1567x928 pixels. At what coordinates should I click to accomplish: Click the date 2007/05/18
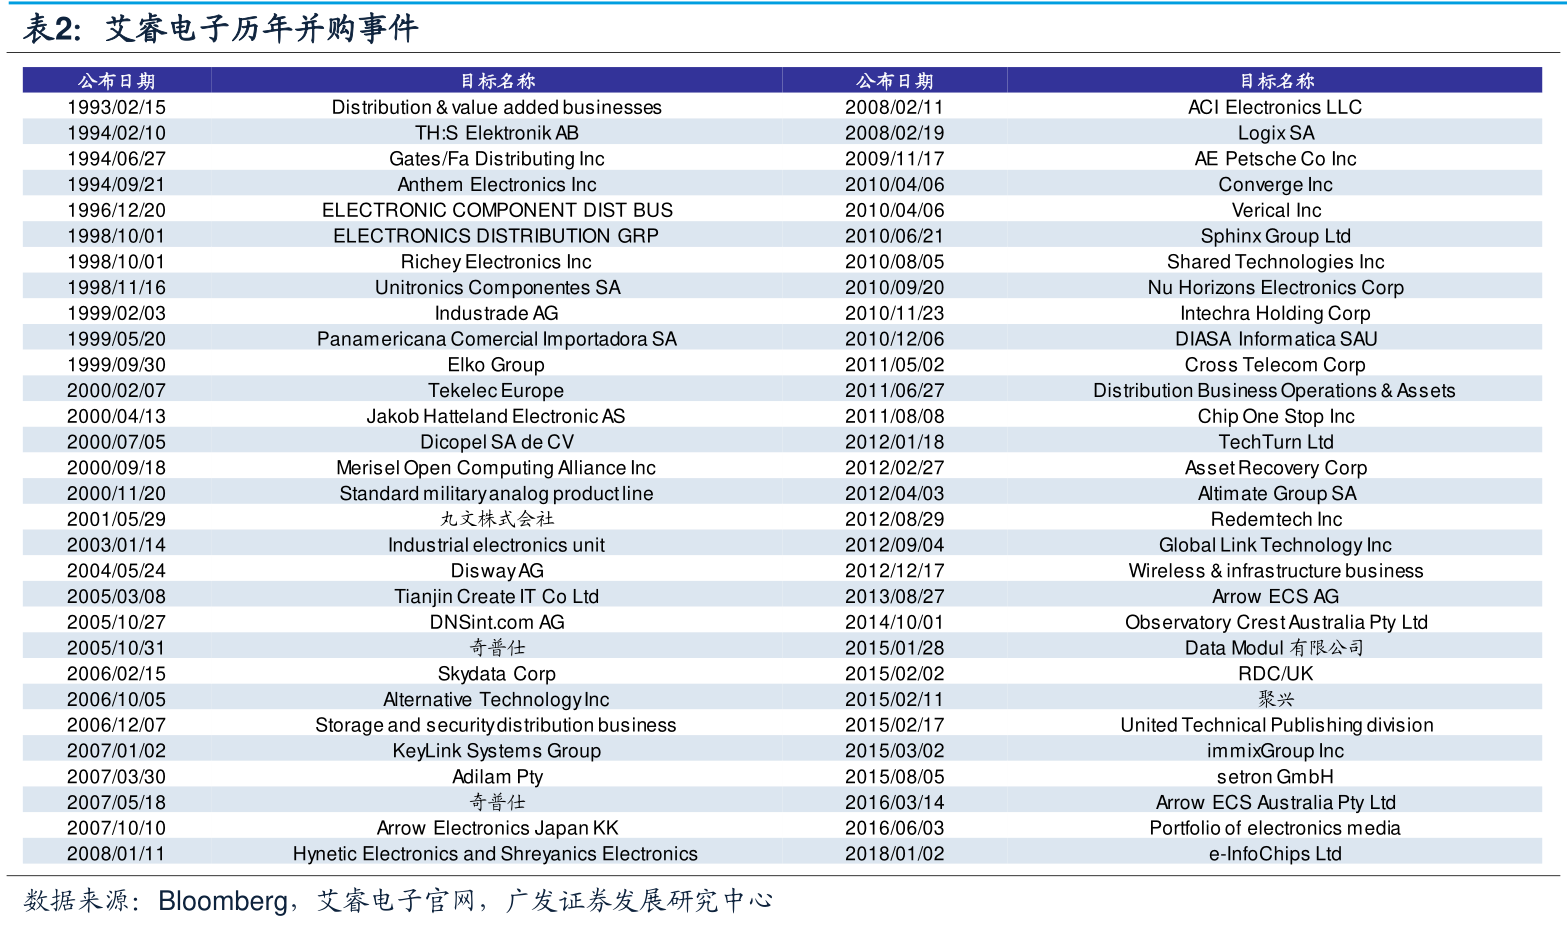coord(117,803)
